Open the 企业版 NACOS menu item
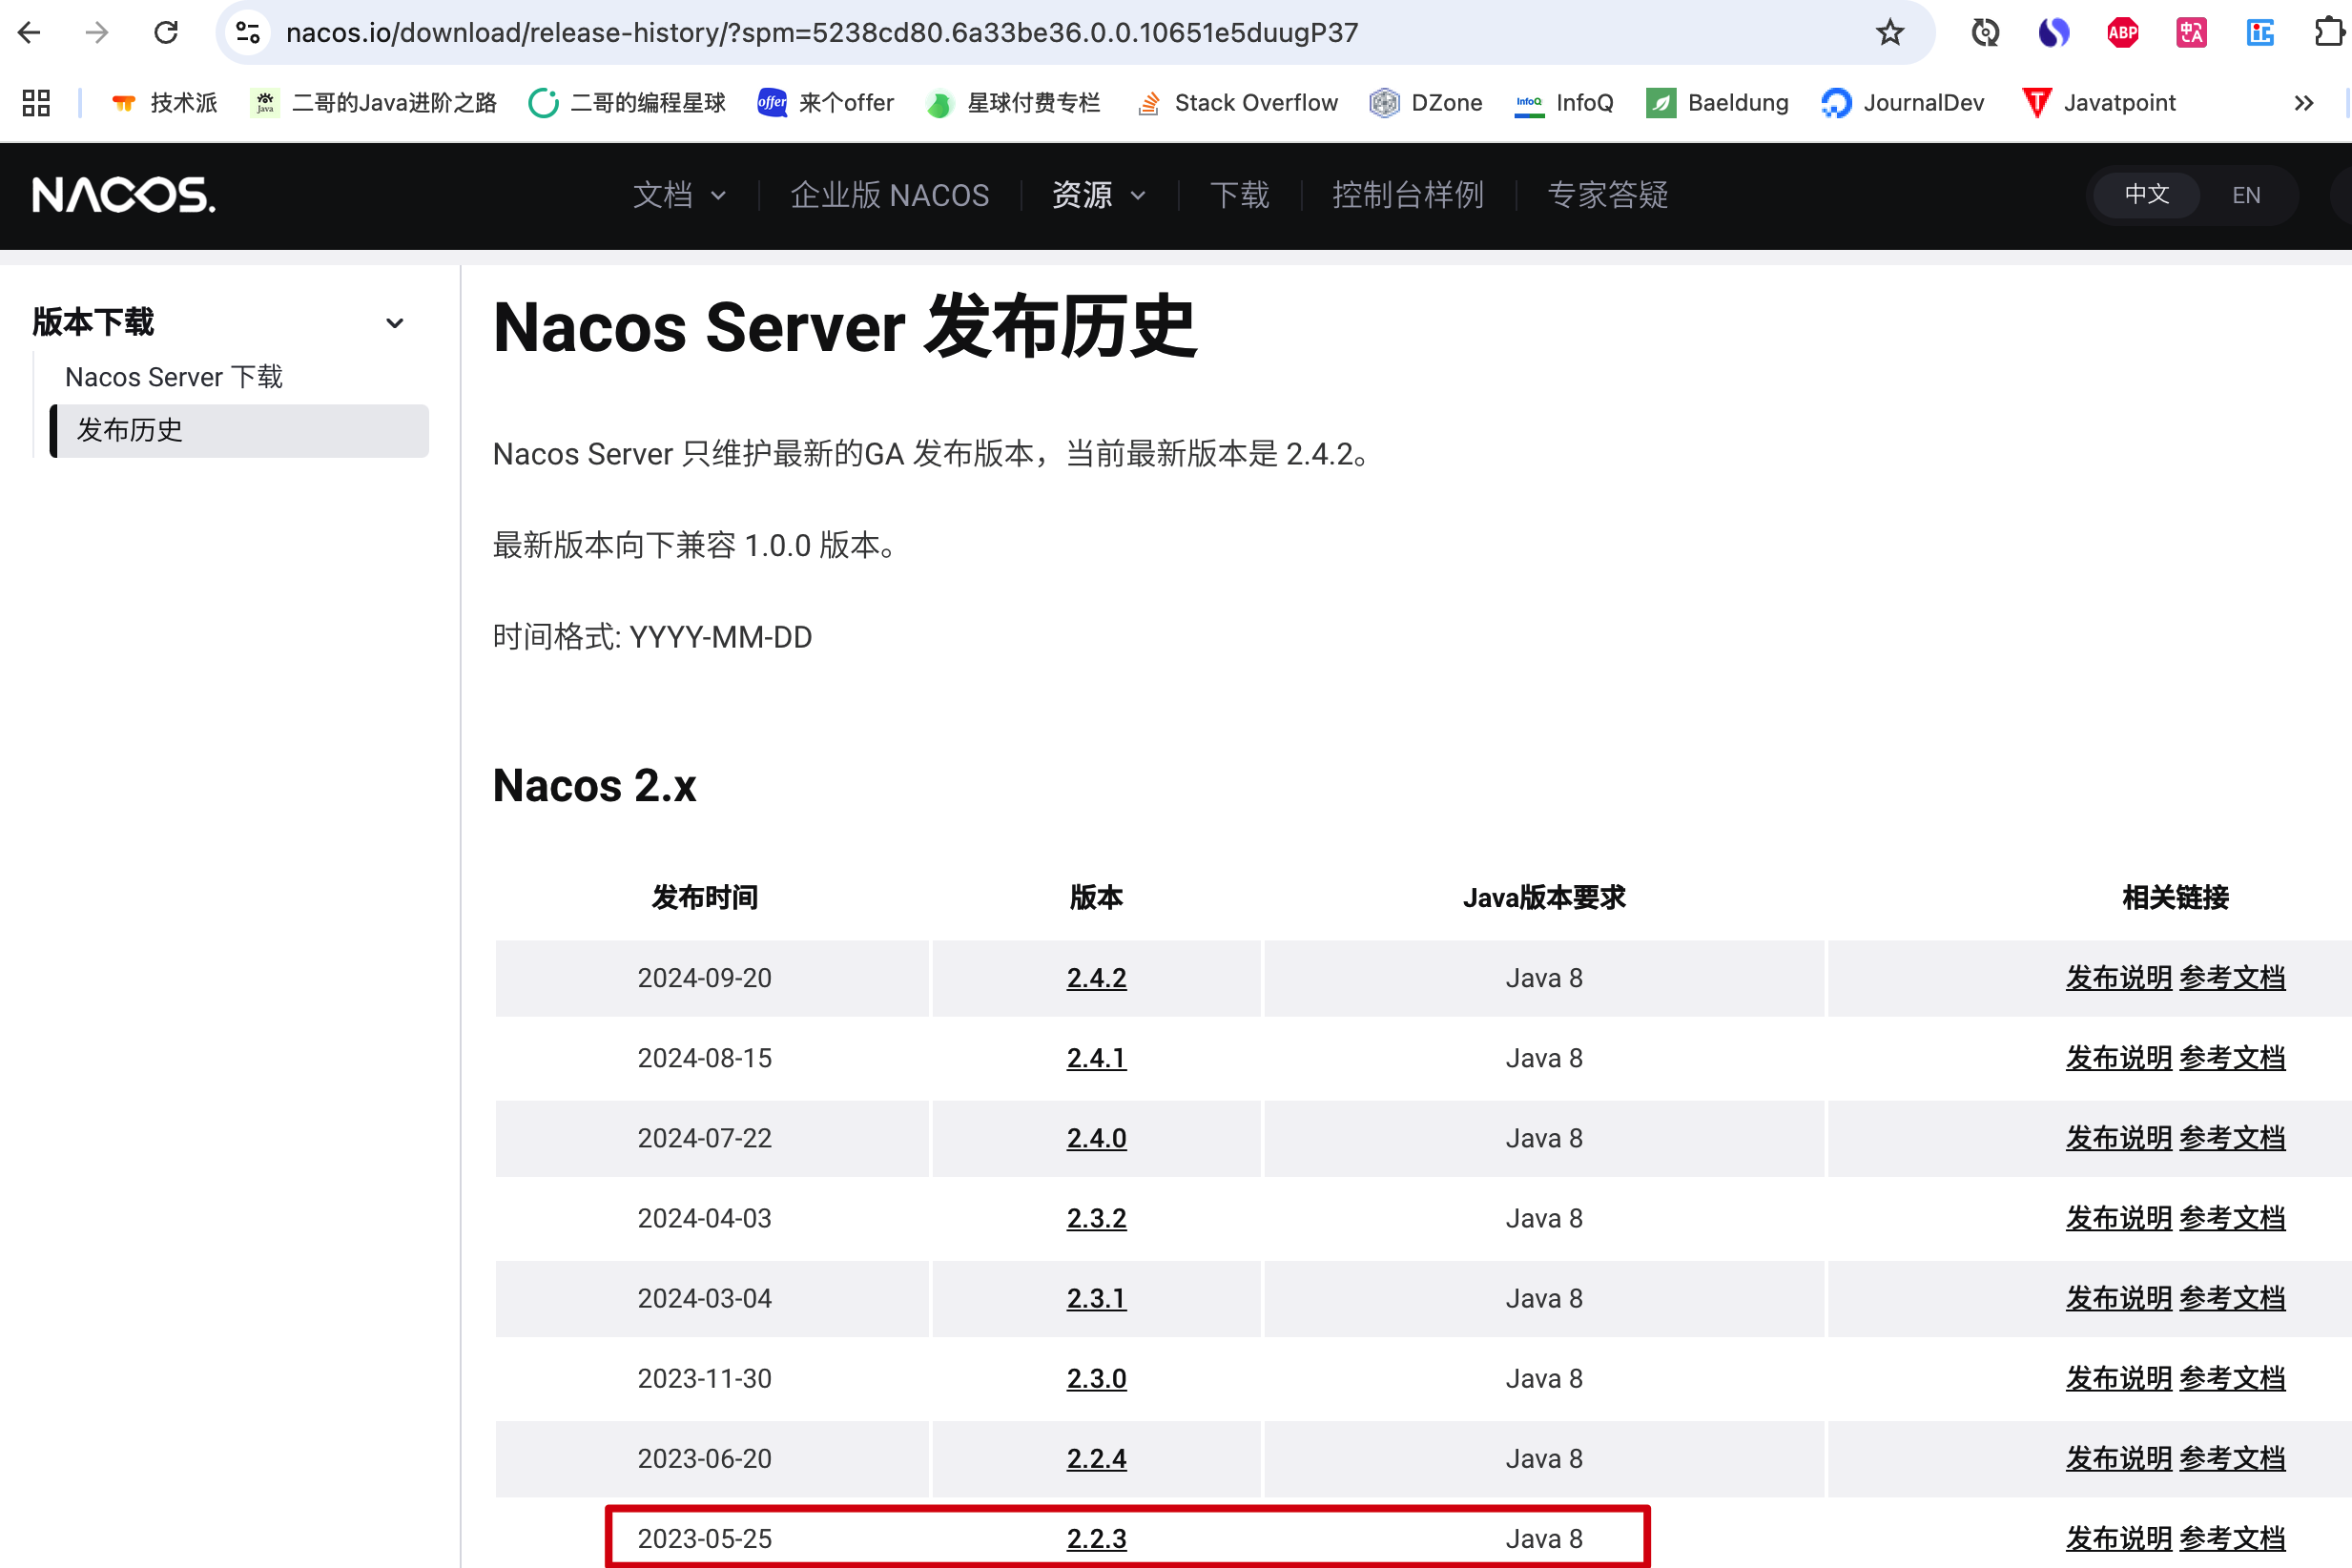Image resolution: width=2352 pixels, height=1568 pixels. click(889, 195)
